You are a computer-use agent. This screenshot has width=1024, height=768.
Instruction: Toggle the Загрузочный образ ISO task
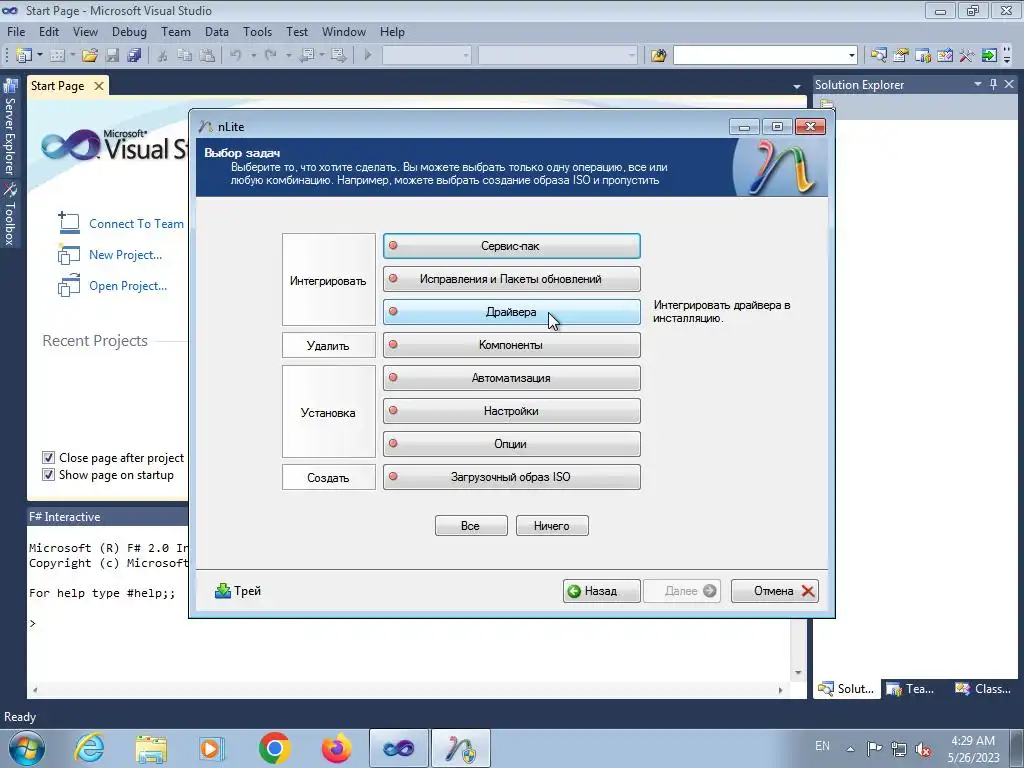pos(511,477)
